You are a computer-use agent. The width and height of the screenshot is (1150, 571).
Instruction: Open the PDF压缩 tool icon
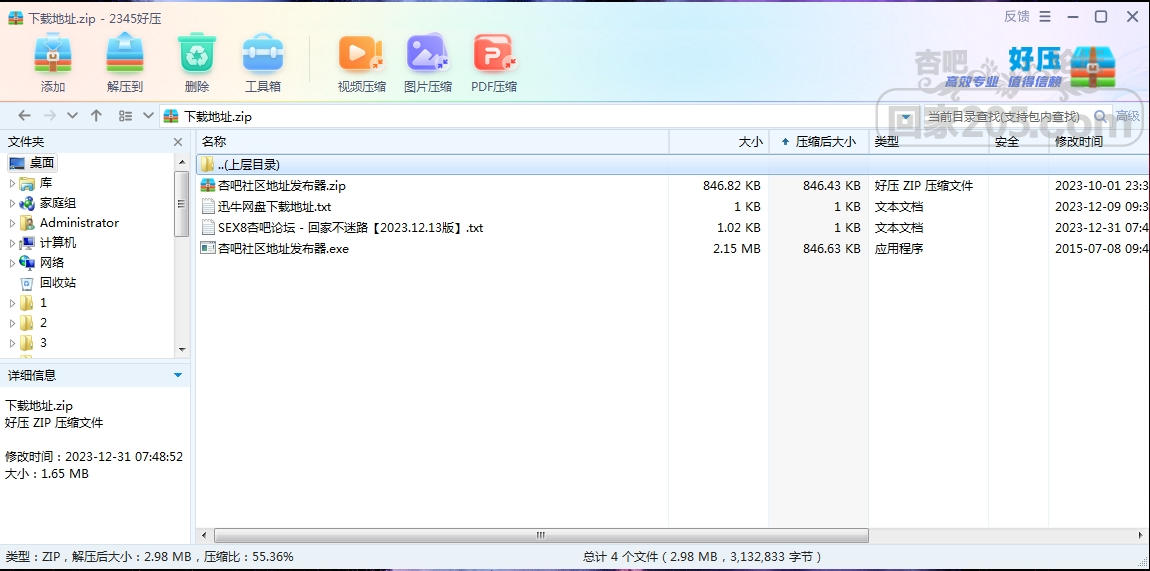click(x=495, y=54)
